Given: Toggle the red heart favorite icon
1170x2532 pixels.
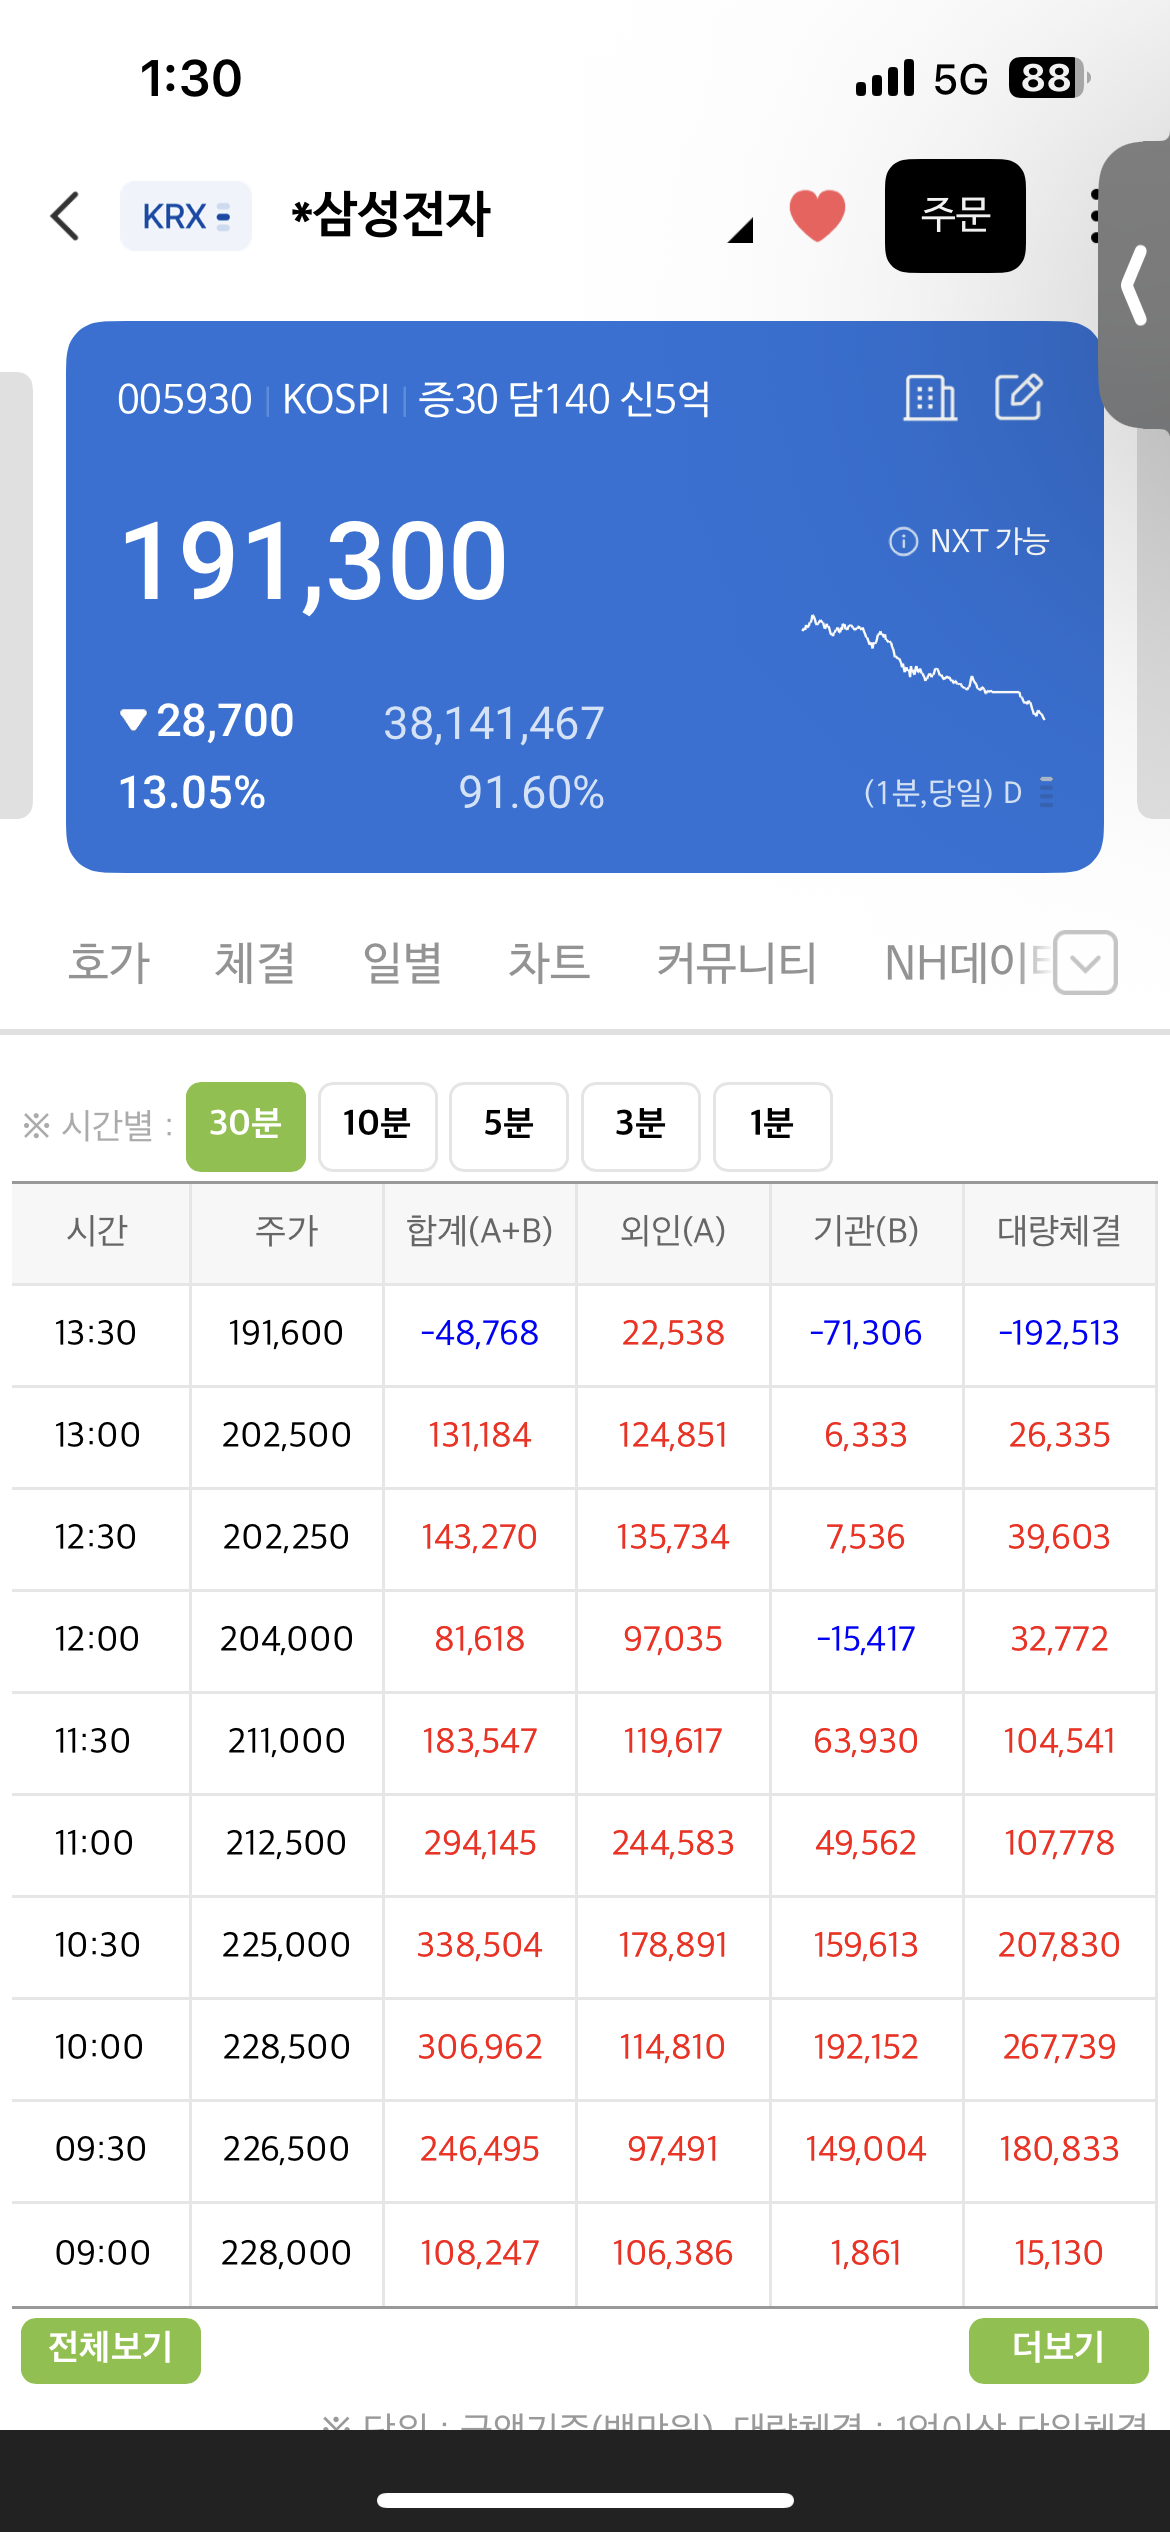Looking at the screenshot, I should tap(817, 216).
